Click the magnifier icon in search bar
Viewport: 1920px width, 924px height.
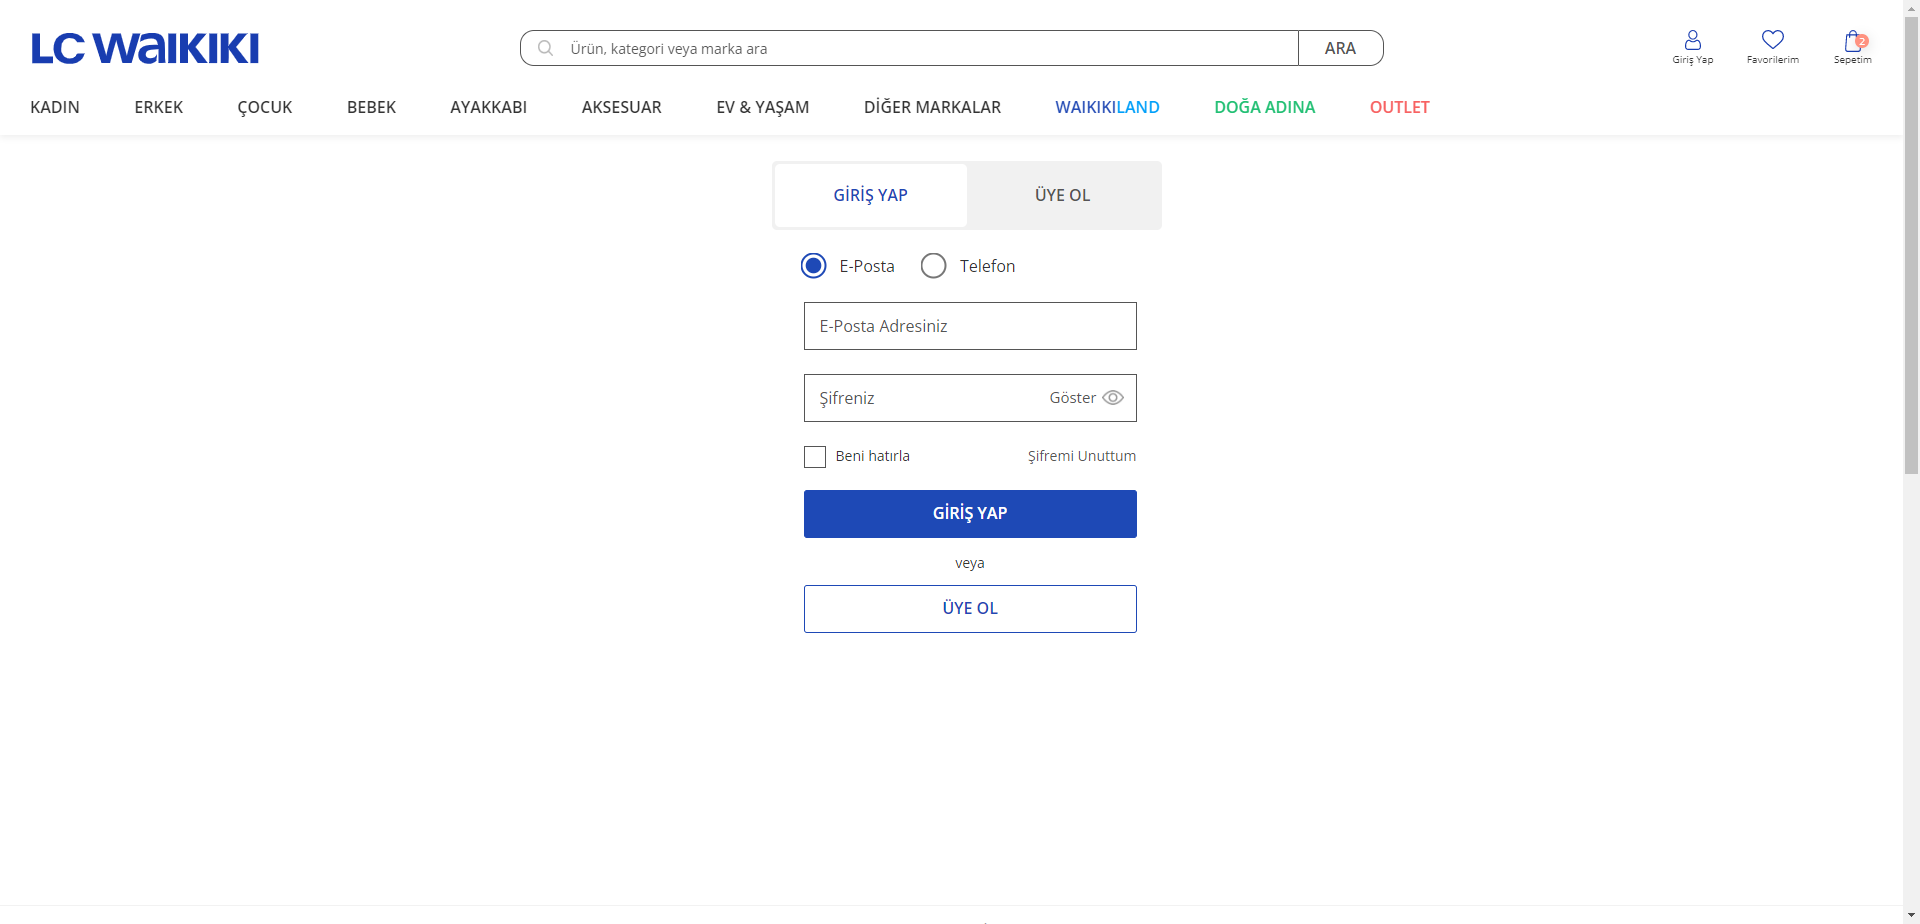pyautogui.click(x=545, y=48)
